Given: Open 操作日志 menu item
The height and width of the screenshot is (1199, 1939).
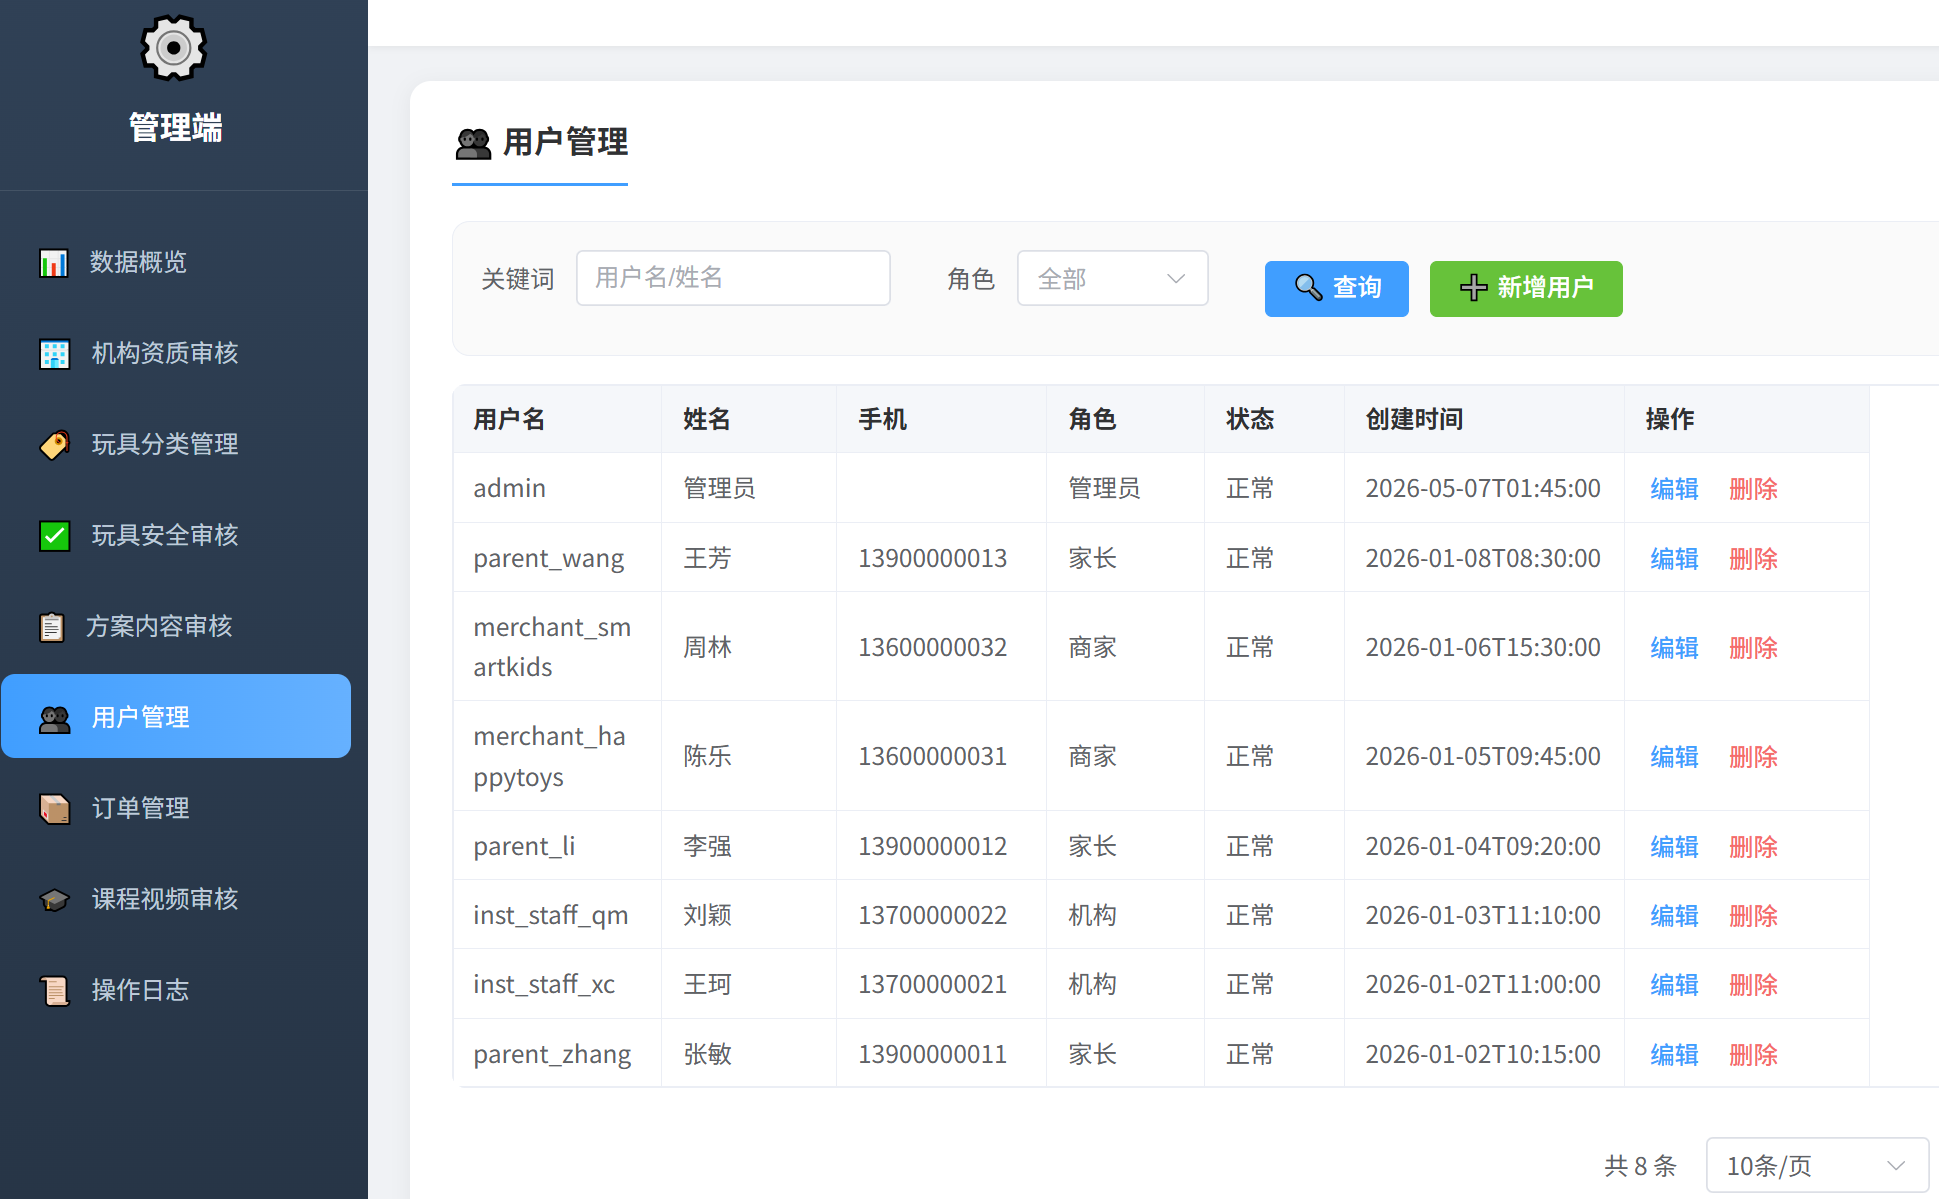Looking at the screenshot, I should [176, 990].
